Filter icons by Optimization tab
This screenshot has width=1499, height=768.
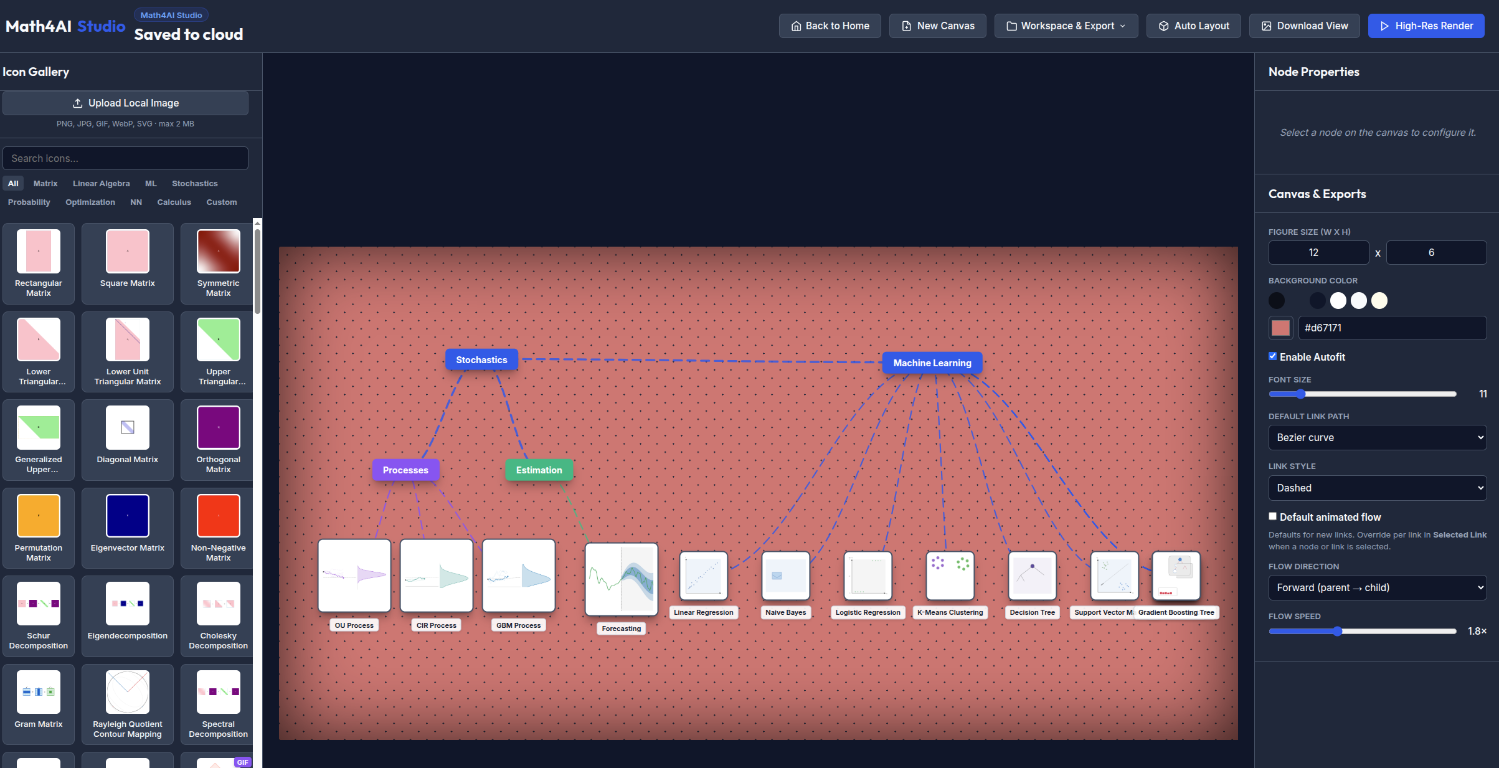click(90, 202)
